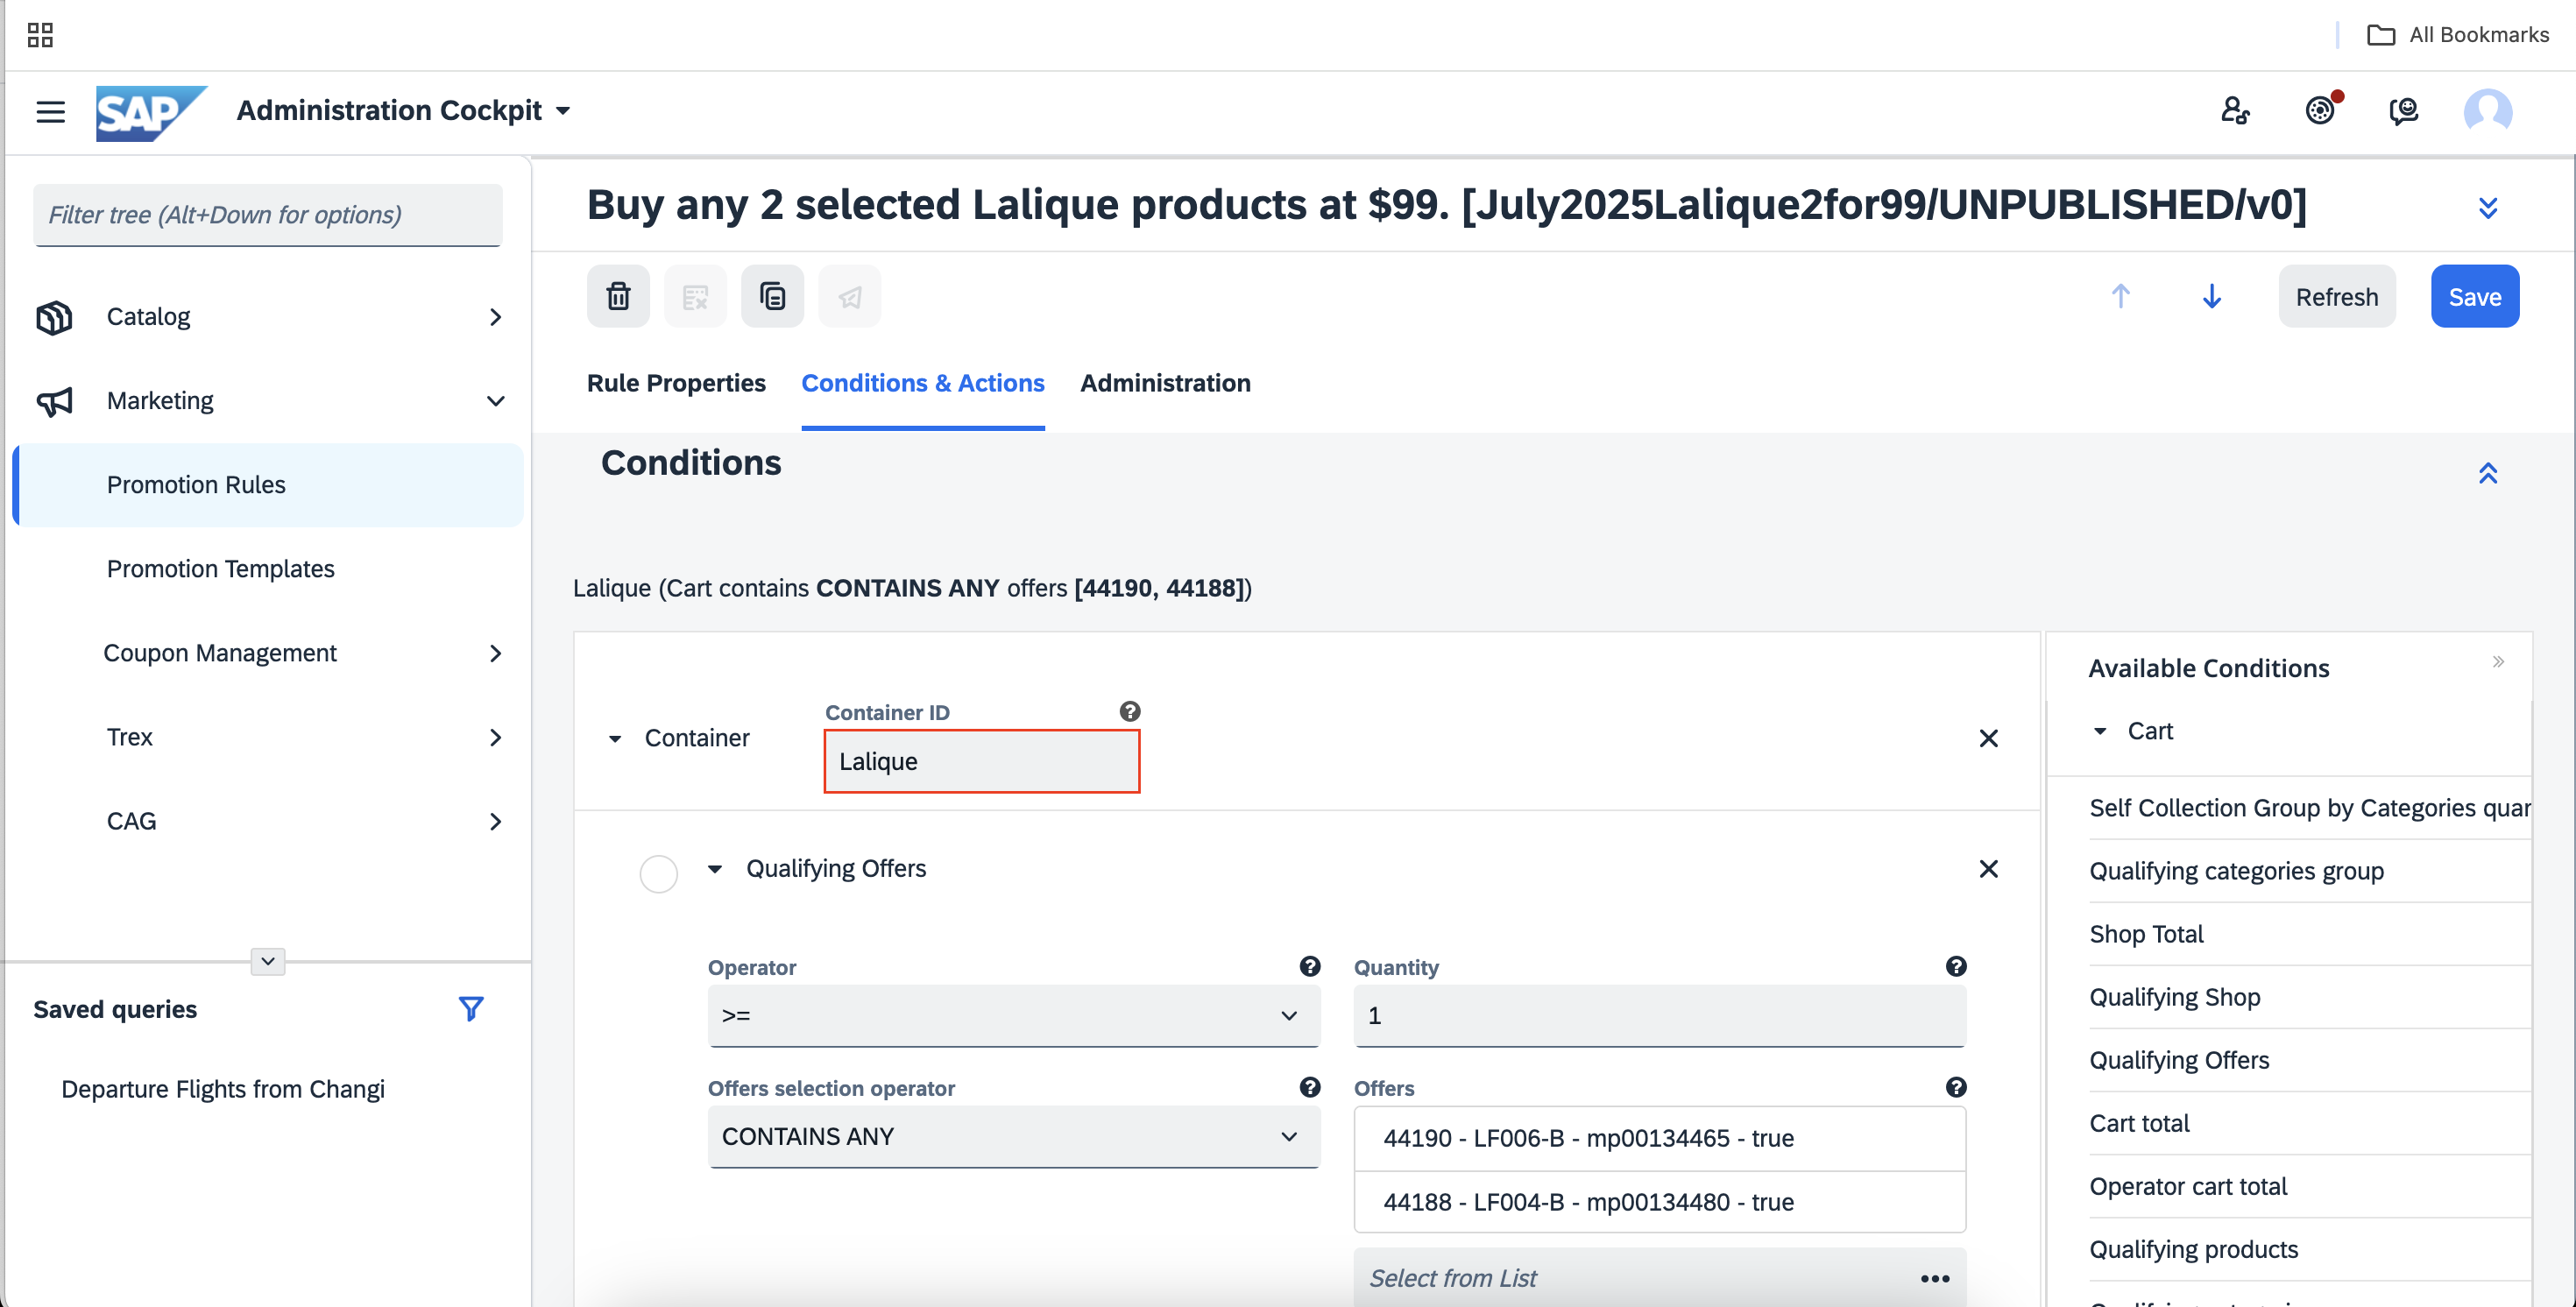Viewport: 2576px width, 1307px height.
Task: Collapse the Conditions section double-chevron up
Action: 2488,473
